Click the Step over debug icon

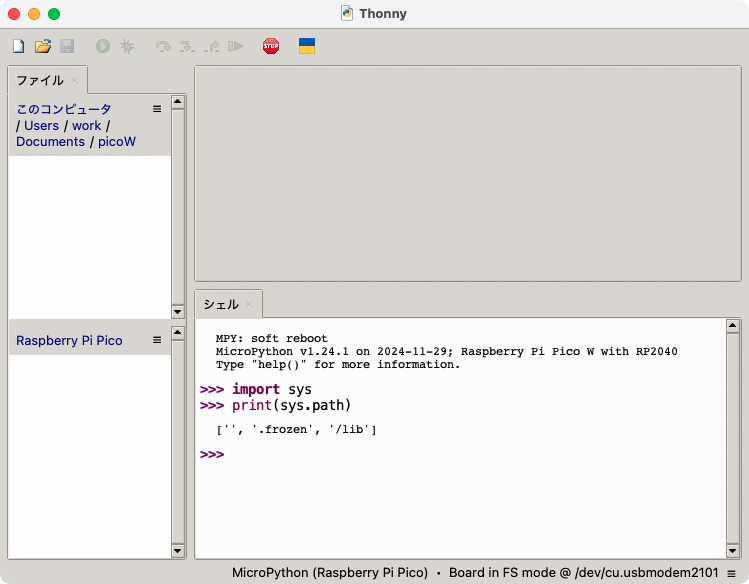coord(163,46)
